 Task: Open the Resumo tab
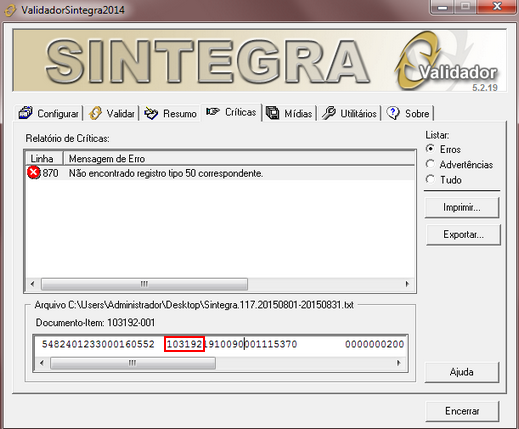tap(170, 113)
